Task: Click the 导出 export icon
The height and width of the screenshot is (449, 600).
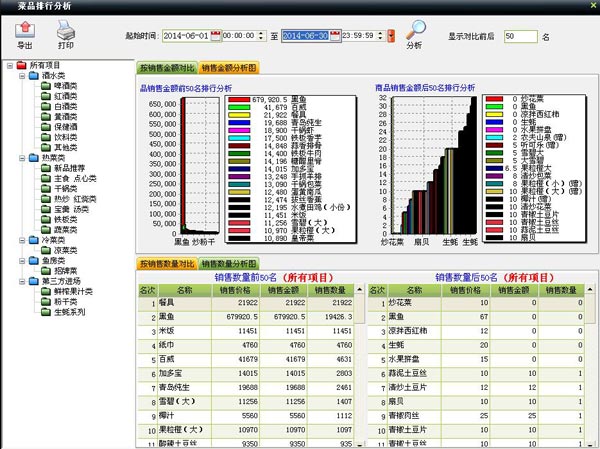Action: click(x=25, y=30)
